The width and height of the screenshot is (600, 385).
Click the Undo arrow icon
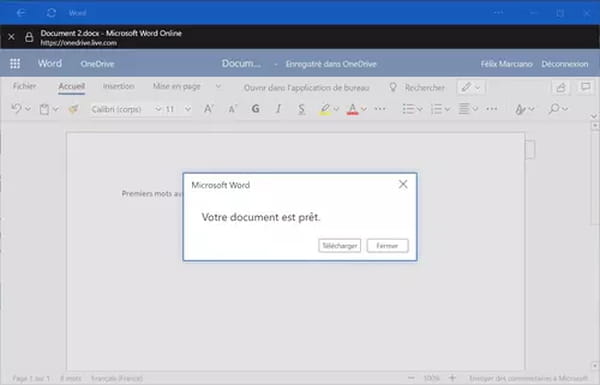point(16,109)
